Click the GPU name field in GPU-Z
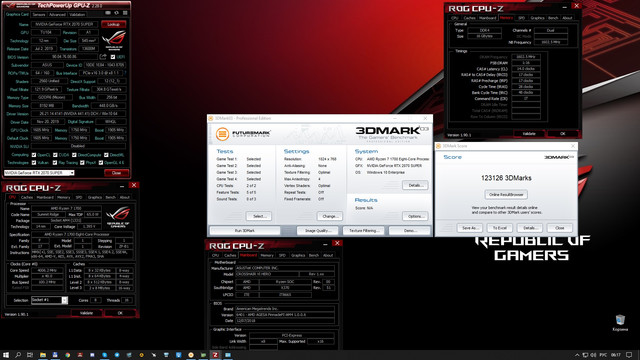640x360 pixels. tap(64, 24)
